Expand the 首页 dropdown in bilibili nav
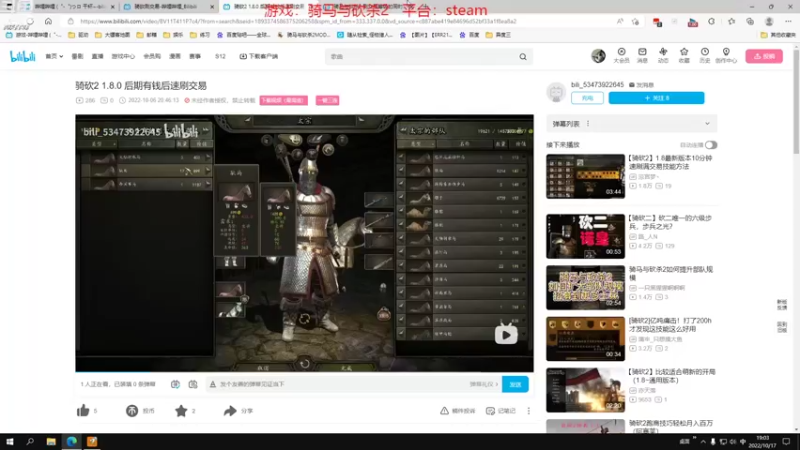 click(54, 56)
